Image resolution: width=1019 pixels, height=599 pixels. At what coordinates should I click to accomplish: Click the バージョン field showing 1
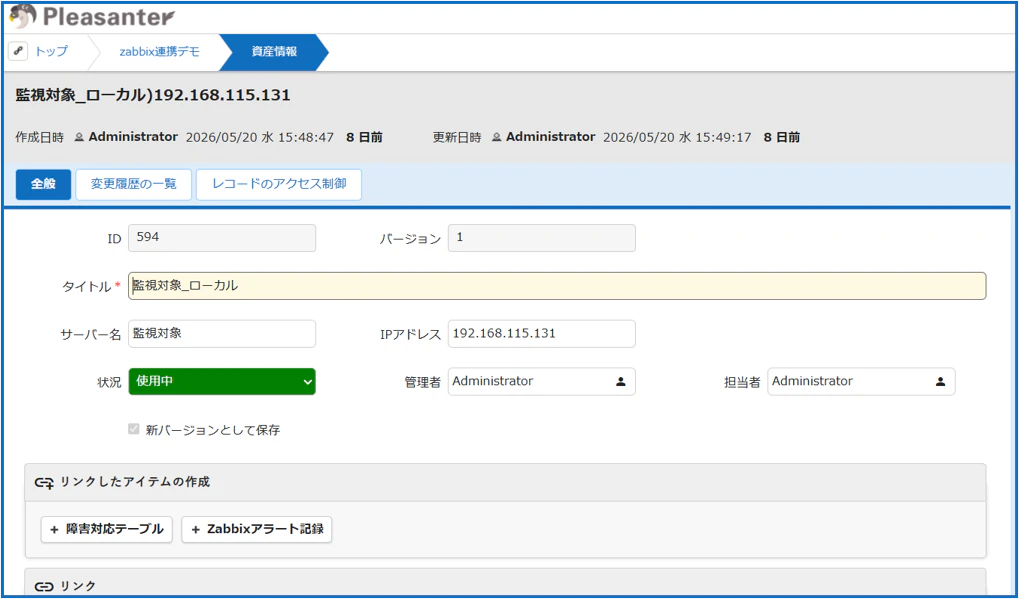(542, 238)
